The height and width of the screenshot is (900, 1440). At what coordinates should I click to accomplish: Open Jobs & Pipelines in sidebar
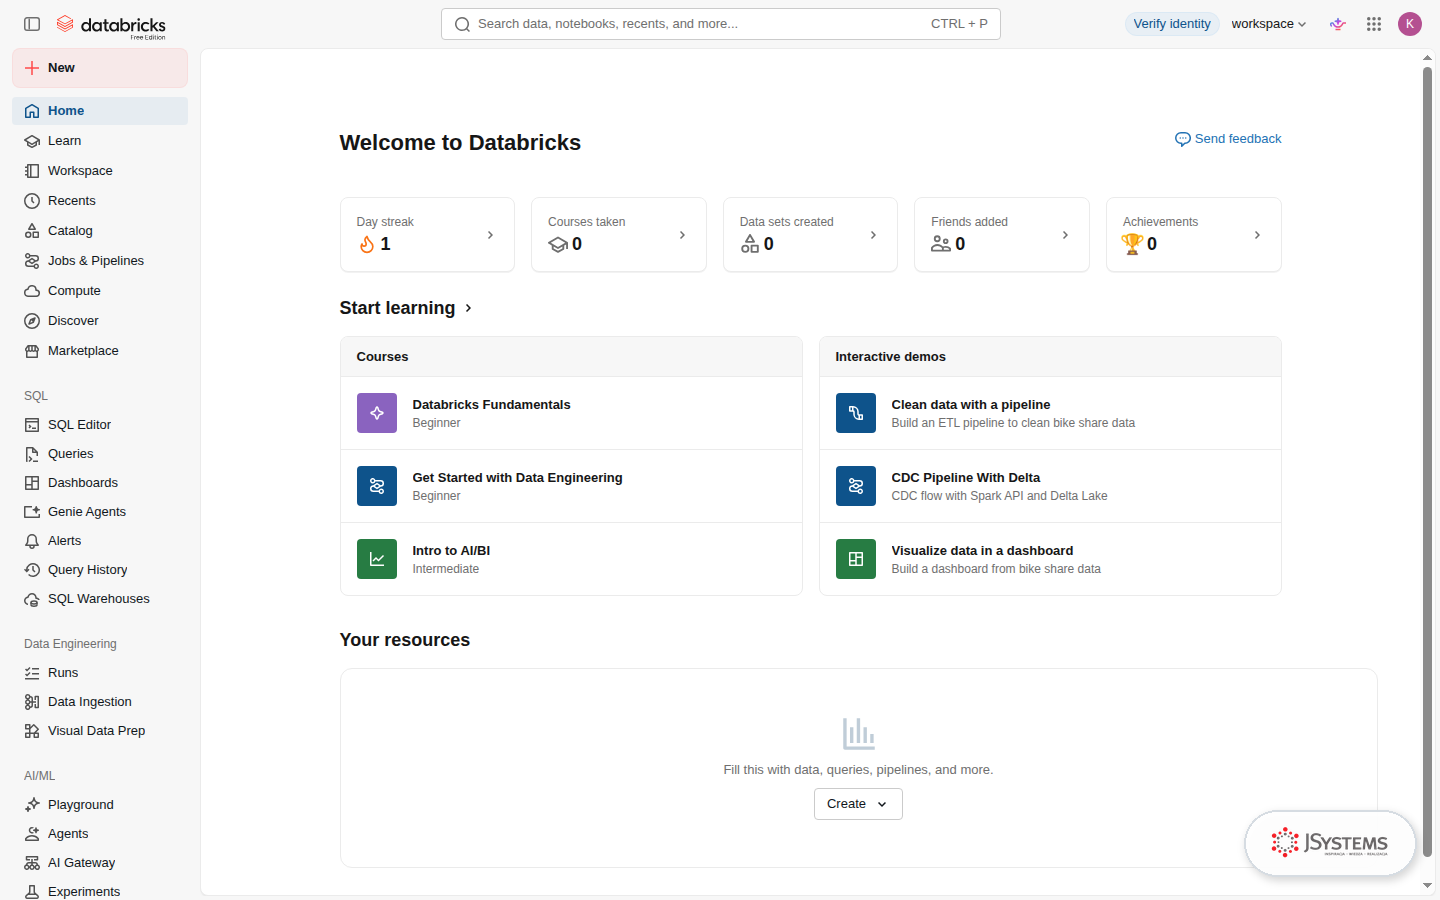100,261
